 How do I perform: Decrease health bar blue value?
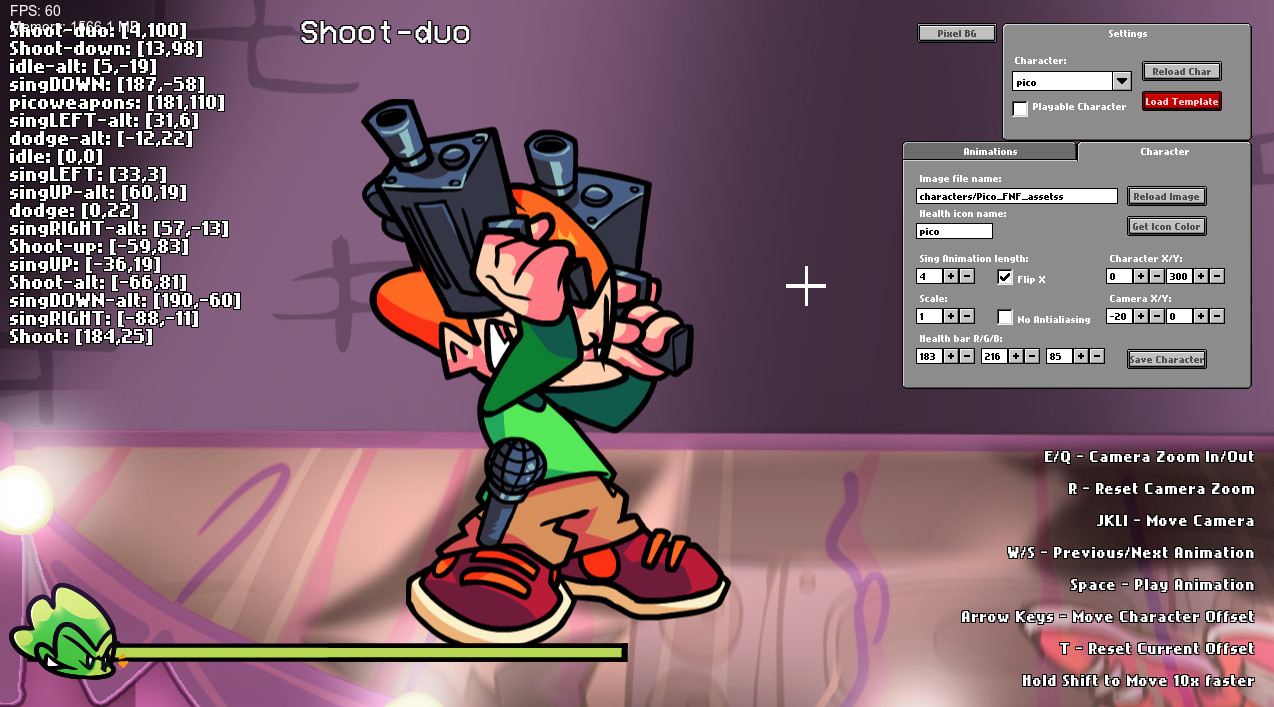[x=1097, y=356]
